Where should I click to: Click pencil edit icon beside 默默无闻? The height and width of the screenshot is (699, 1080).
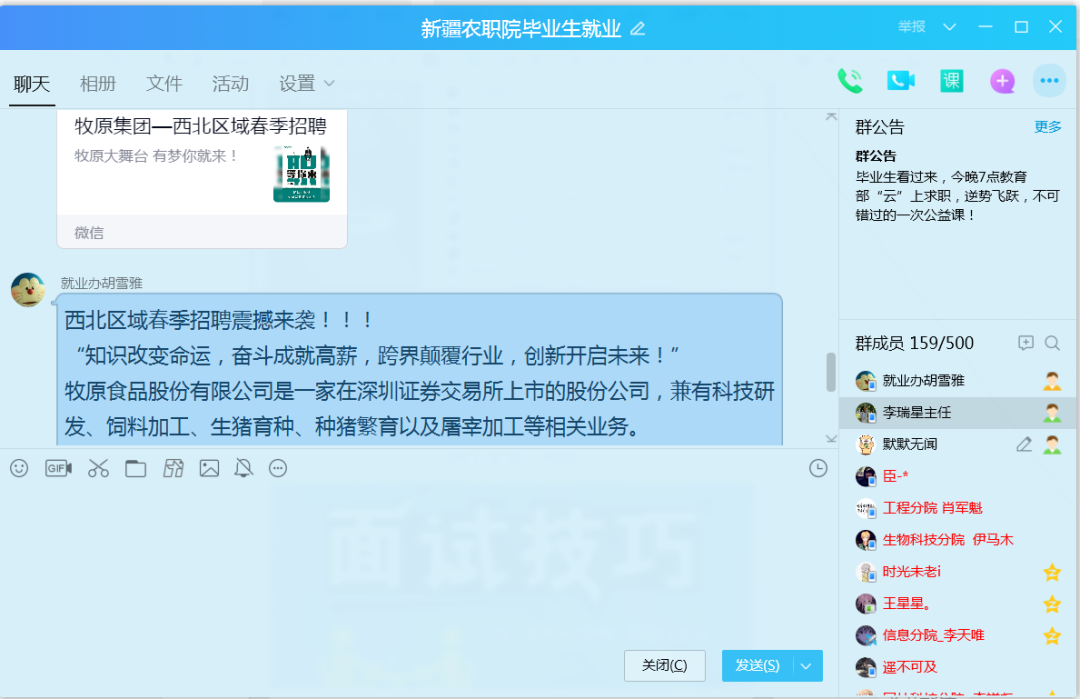pos(1024,444)
